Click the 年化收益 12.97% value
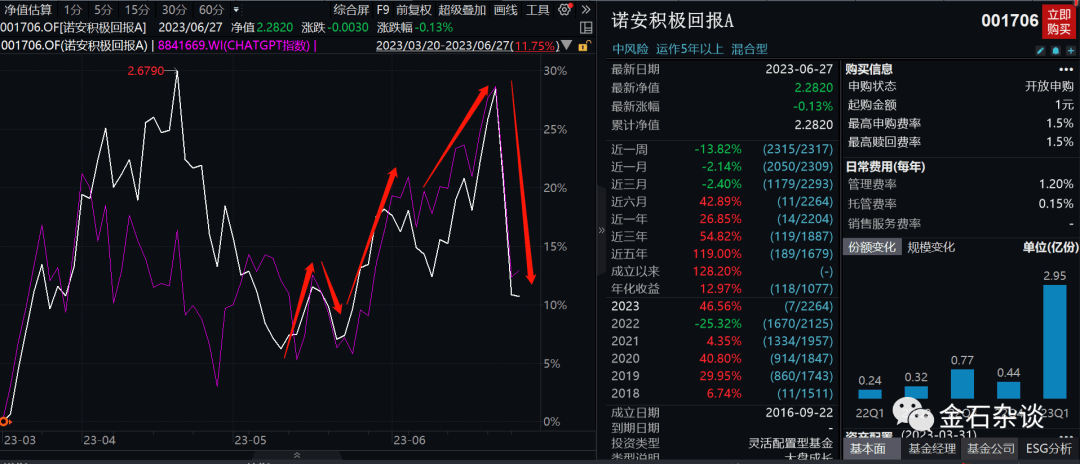This screenshot has width=1080, height=464. (722, 288)
